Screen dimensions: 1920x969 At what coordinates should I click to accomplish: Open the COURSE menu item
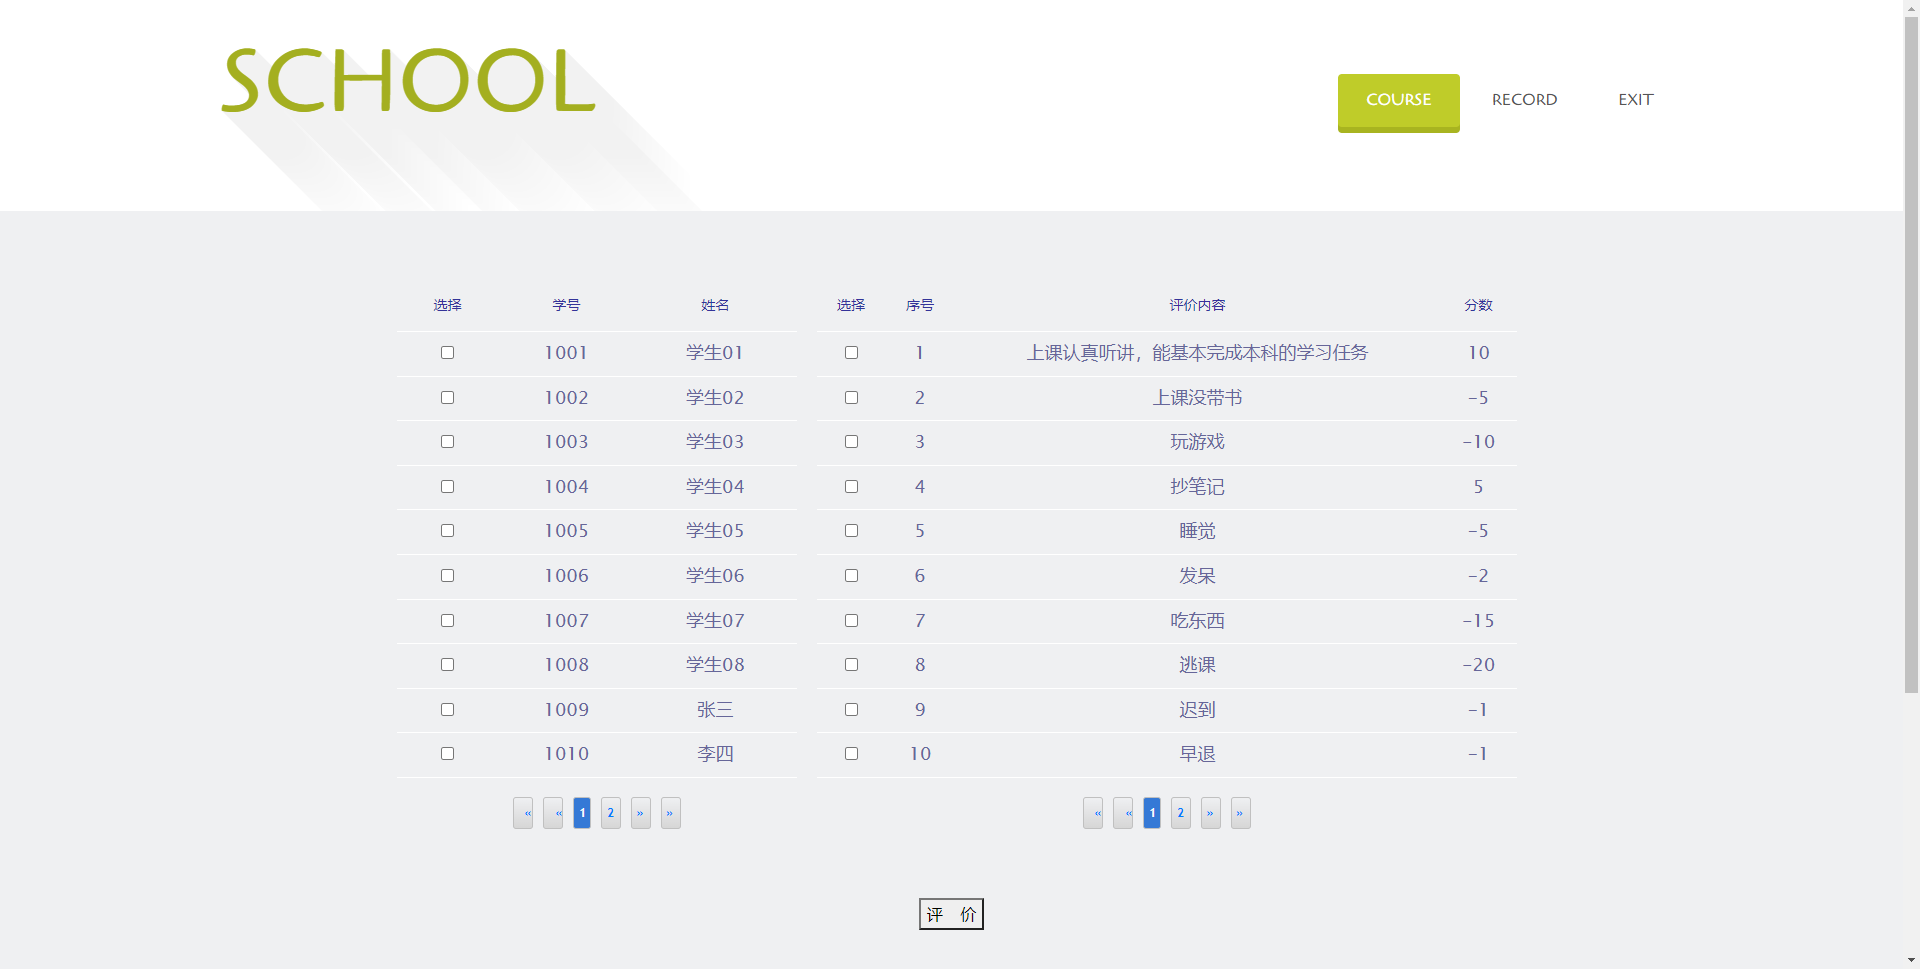1398,101
